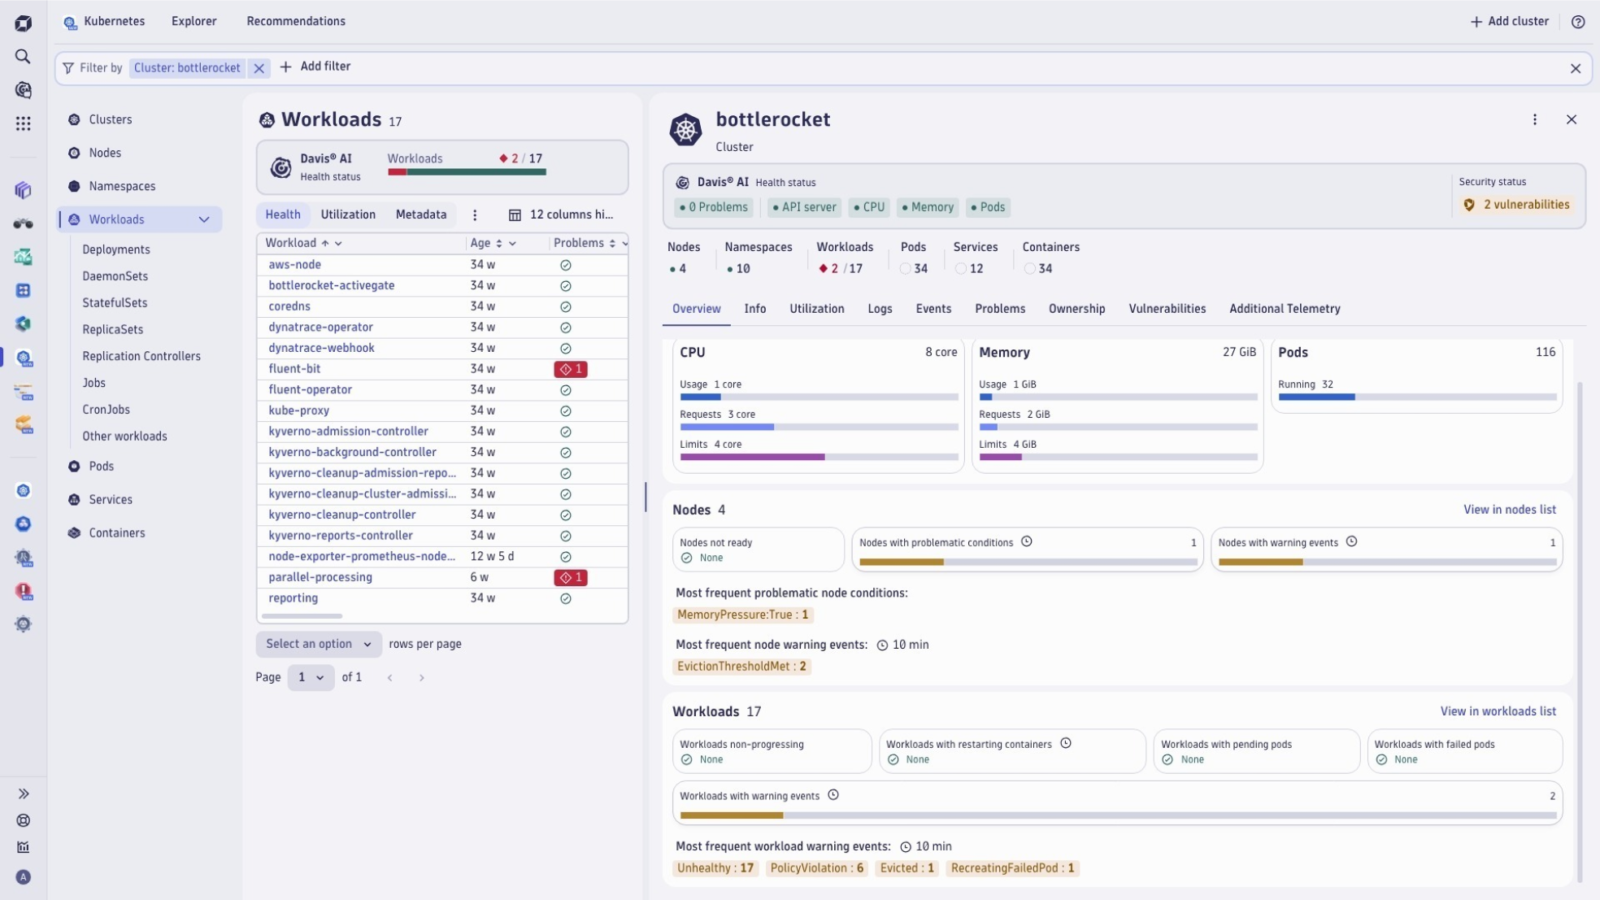Switch to Explorer tab
The height and width of the screenshot is (900, 1600).
(194, 21)
